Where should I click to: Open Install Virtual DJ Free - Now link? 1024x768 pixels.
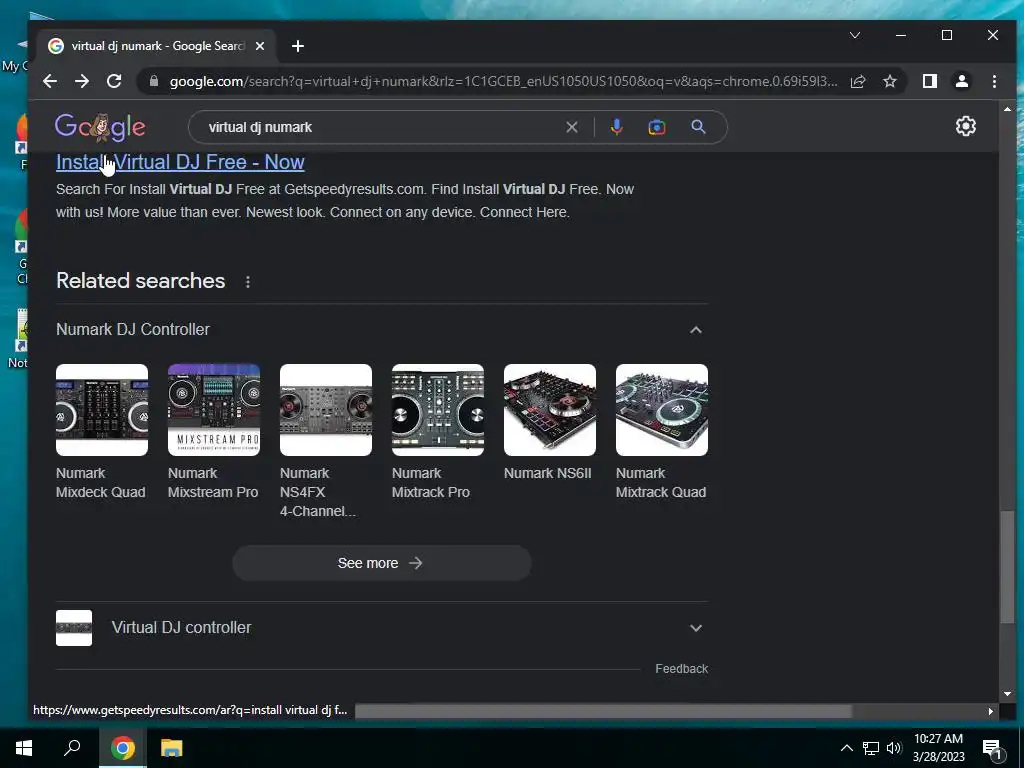[180, 162]
